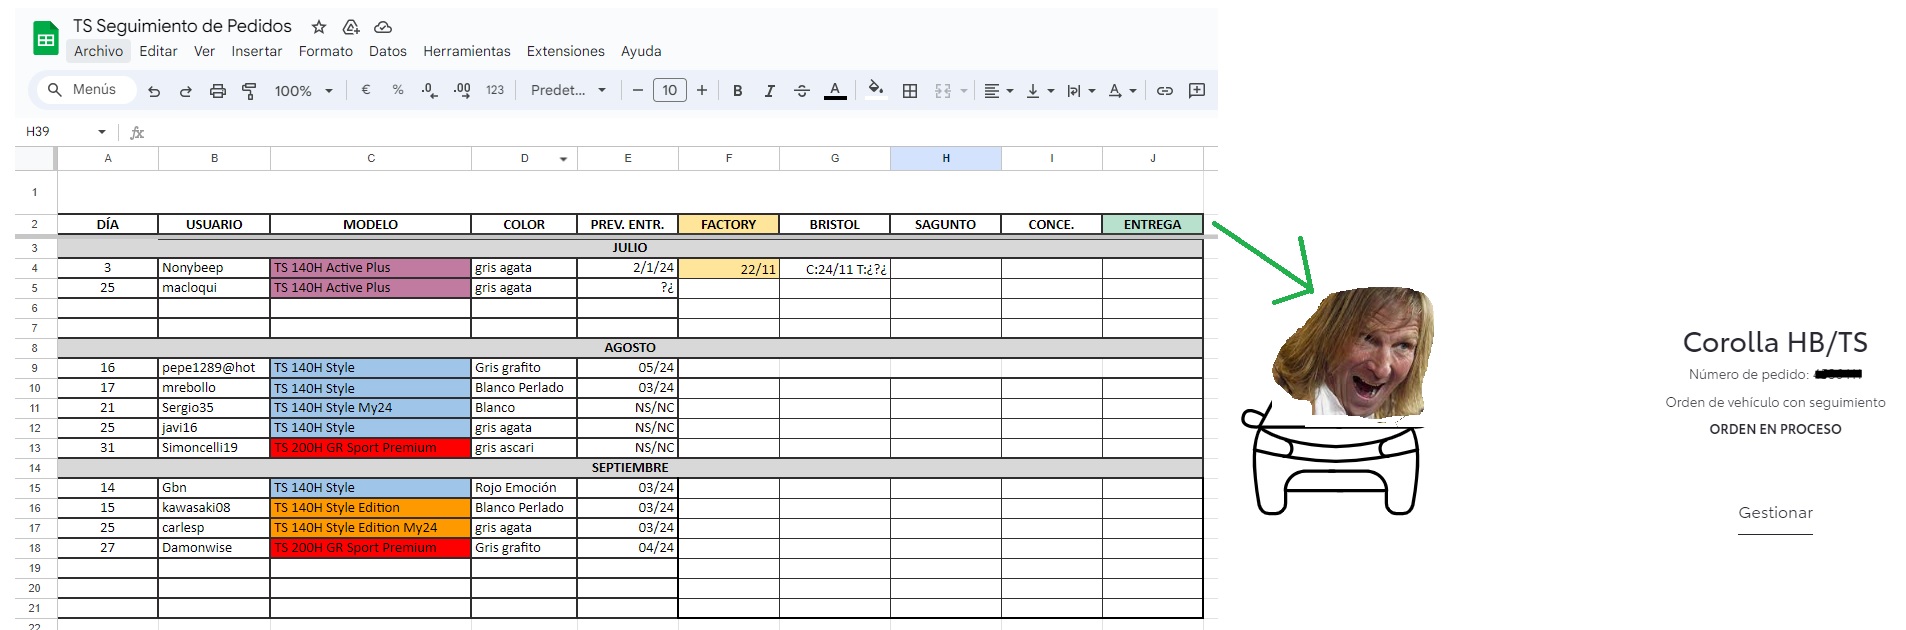Image resolution: width=1906 pixels, height=630 pixels.
Task: Click the document title TS Seguimiento de Pedidos
Action: 182,26
